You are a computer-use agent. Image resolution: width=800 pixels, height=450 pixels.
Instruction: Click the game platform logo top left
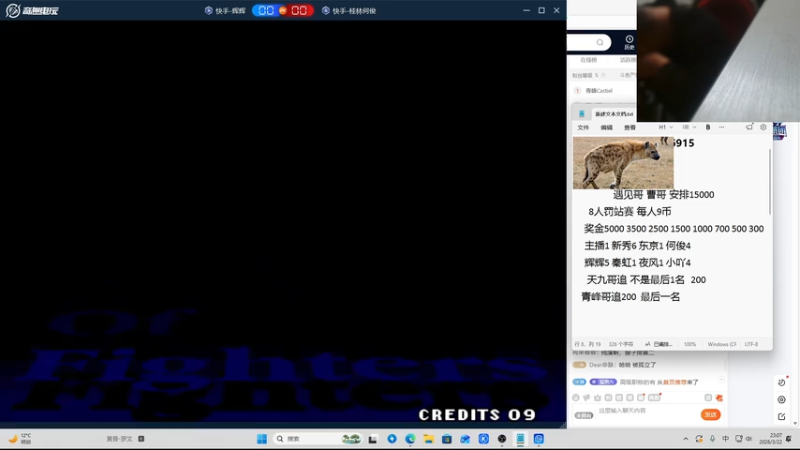coord(32,10)
